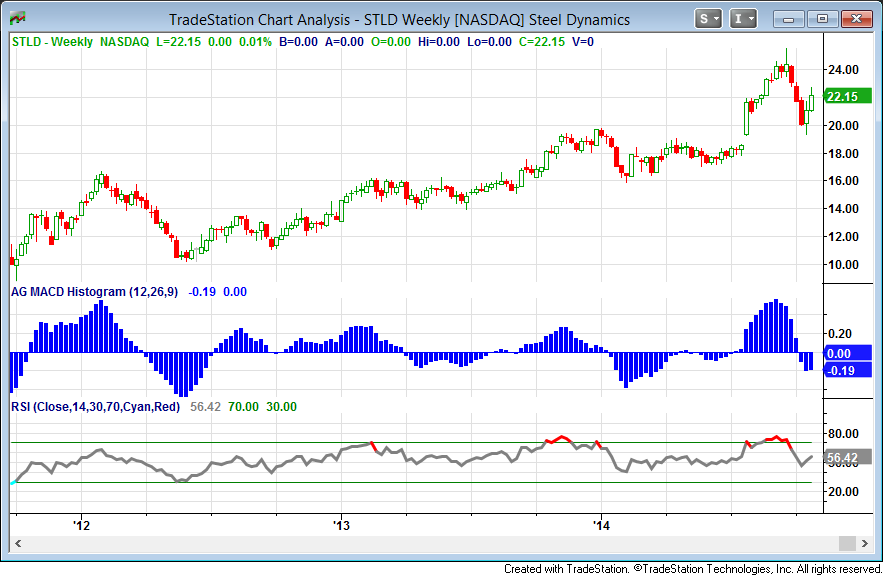Click the horizontal scrollbar thumb
883x575 pixels.
pos(847,543)
